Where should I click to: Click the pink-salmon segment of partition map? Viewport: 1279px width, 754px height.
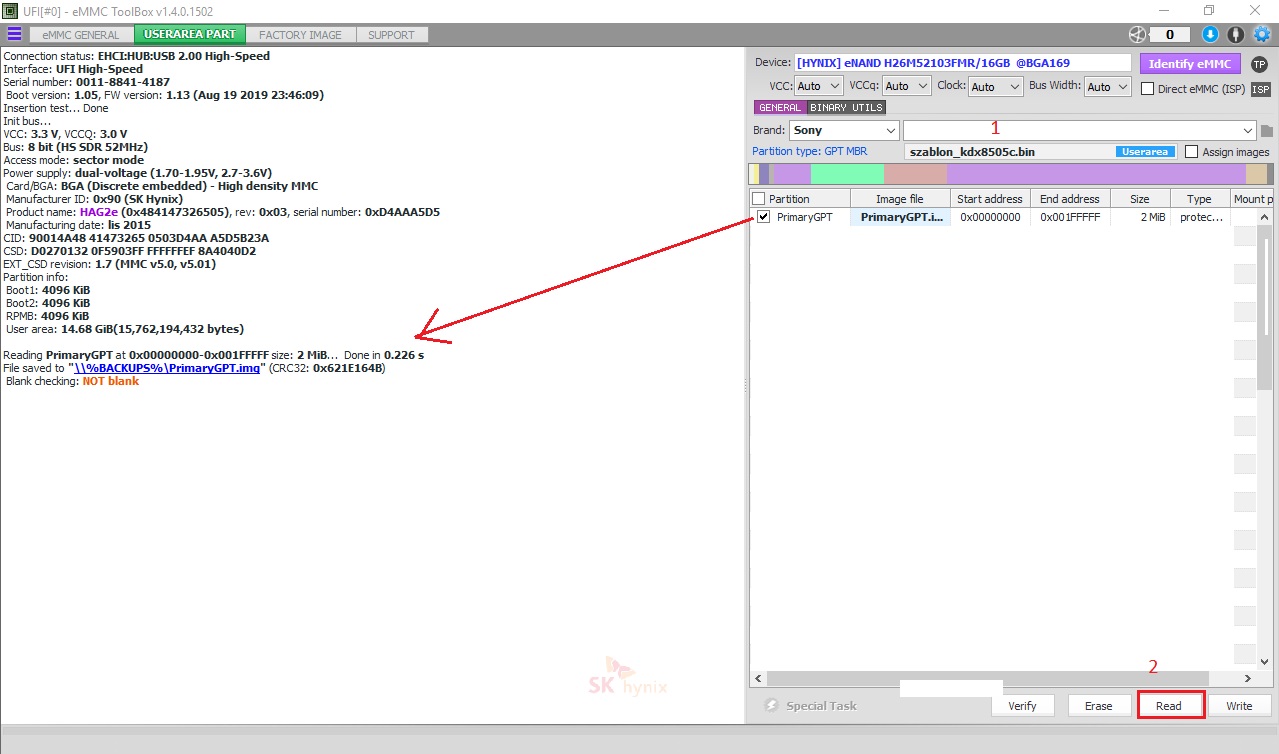point(915,174)
